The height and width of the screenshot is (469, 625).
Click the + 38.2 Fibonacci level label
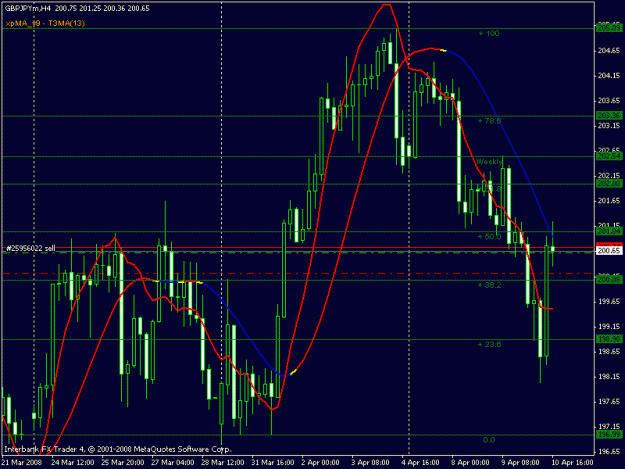click(489, 285)
